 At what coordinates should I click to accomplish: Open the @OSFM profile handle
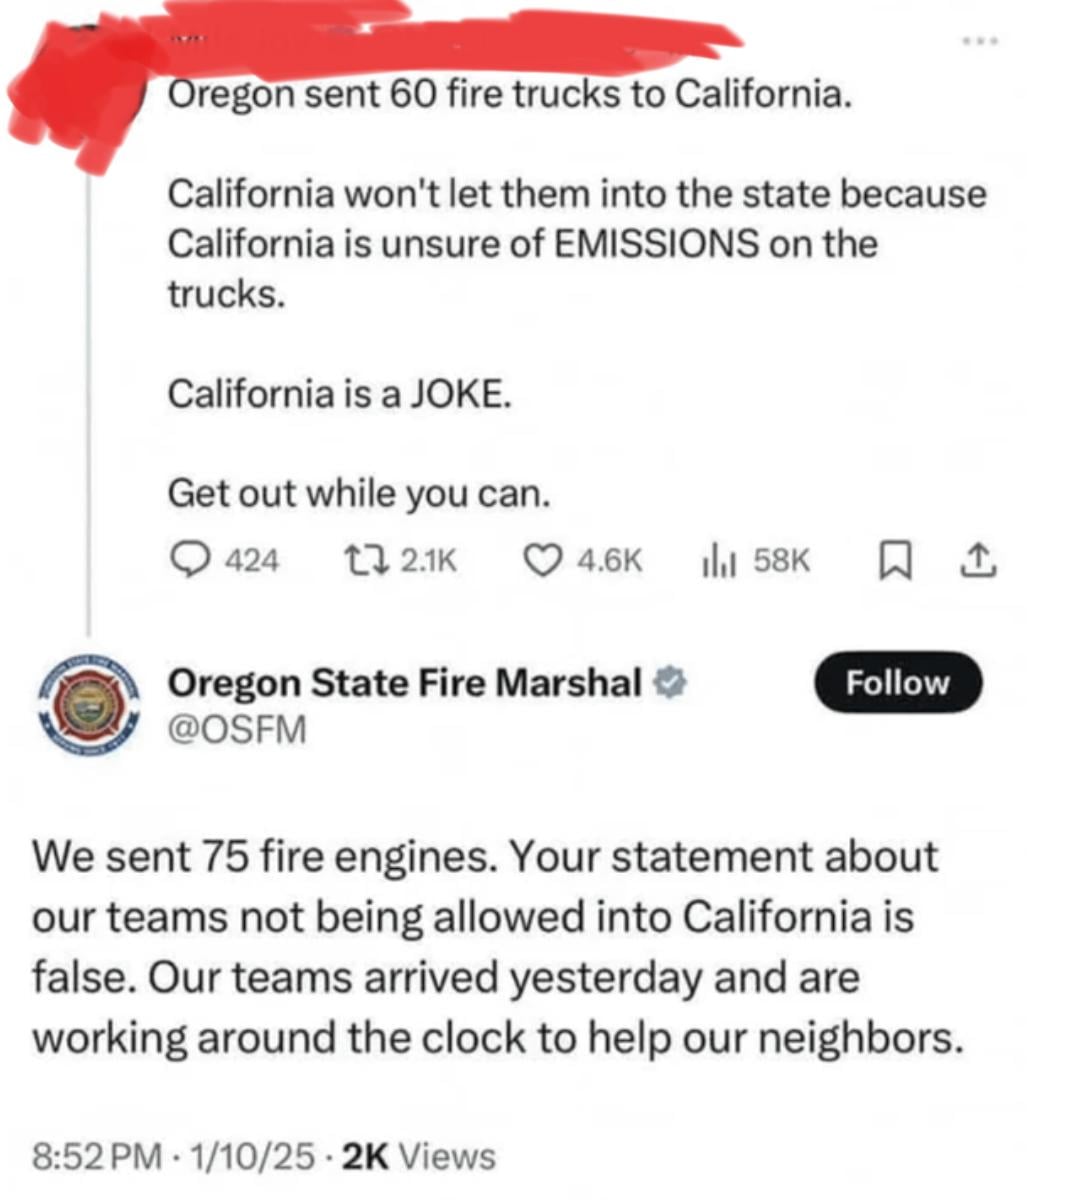point(238,729)
